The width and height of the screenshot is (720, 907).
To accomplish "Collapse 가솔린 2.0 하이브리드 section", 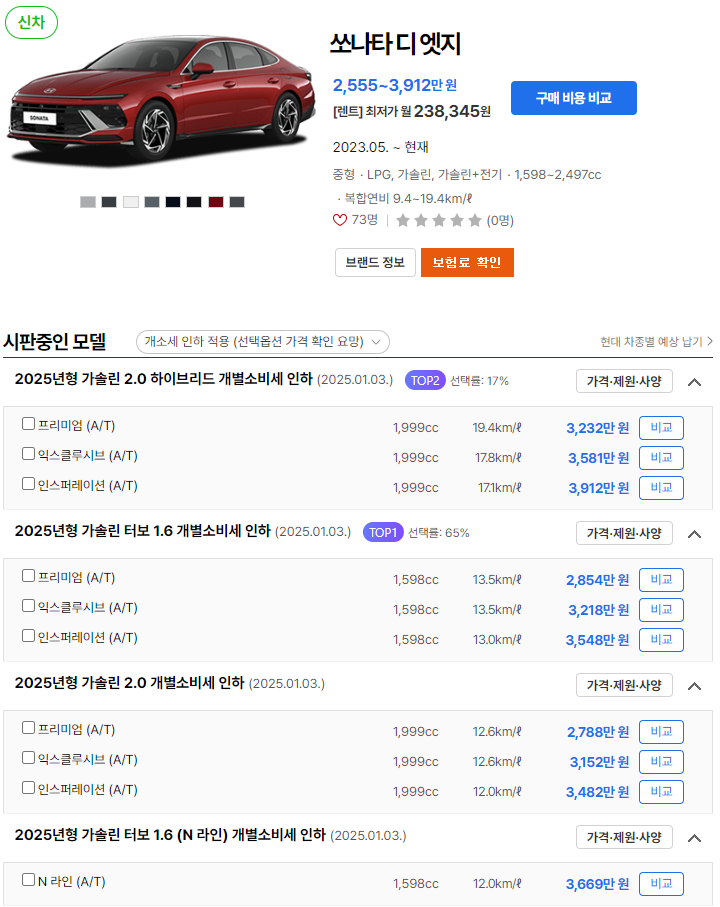I will pos(695,382).
